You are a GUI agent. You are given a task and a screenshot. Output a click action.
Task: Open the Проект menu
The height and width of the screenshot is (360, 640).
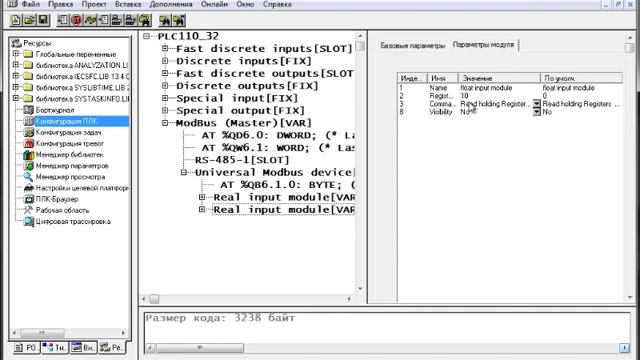click(94, 4)
